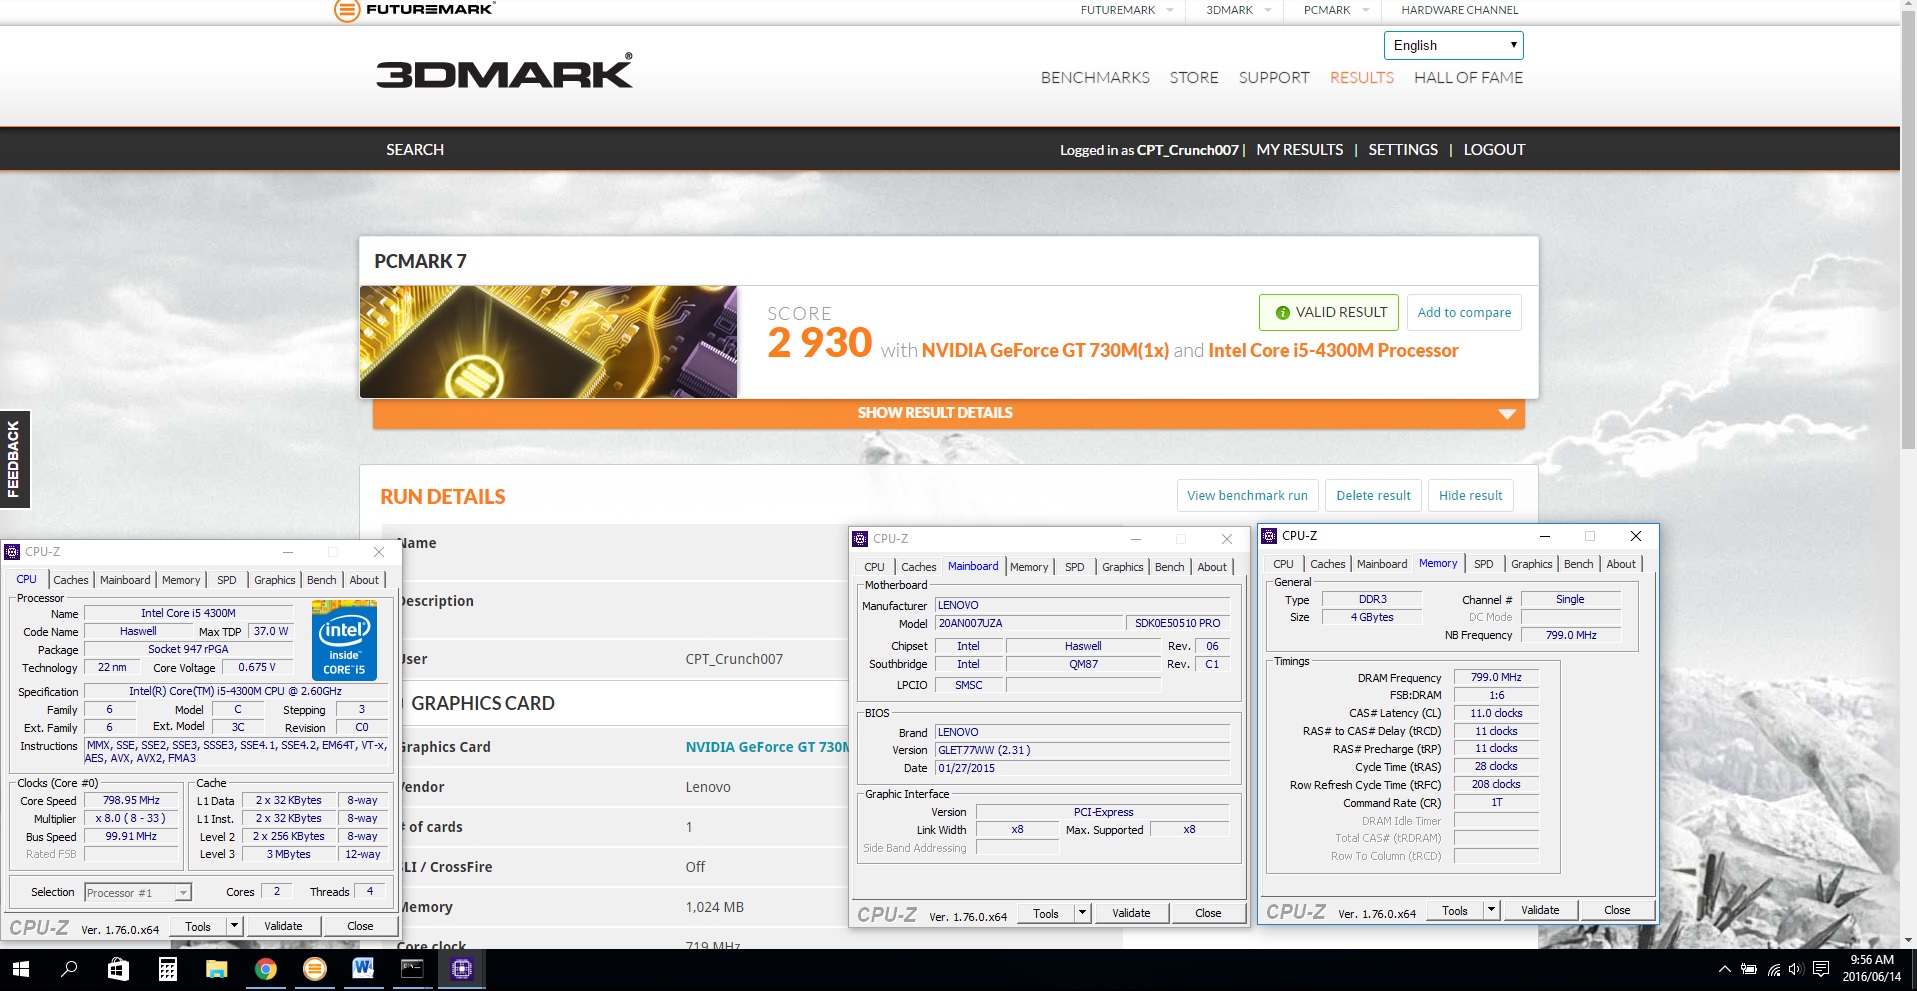
Task: Open Bench tab in Memory window
Action: coord(1579,564)
